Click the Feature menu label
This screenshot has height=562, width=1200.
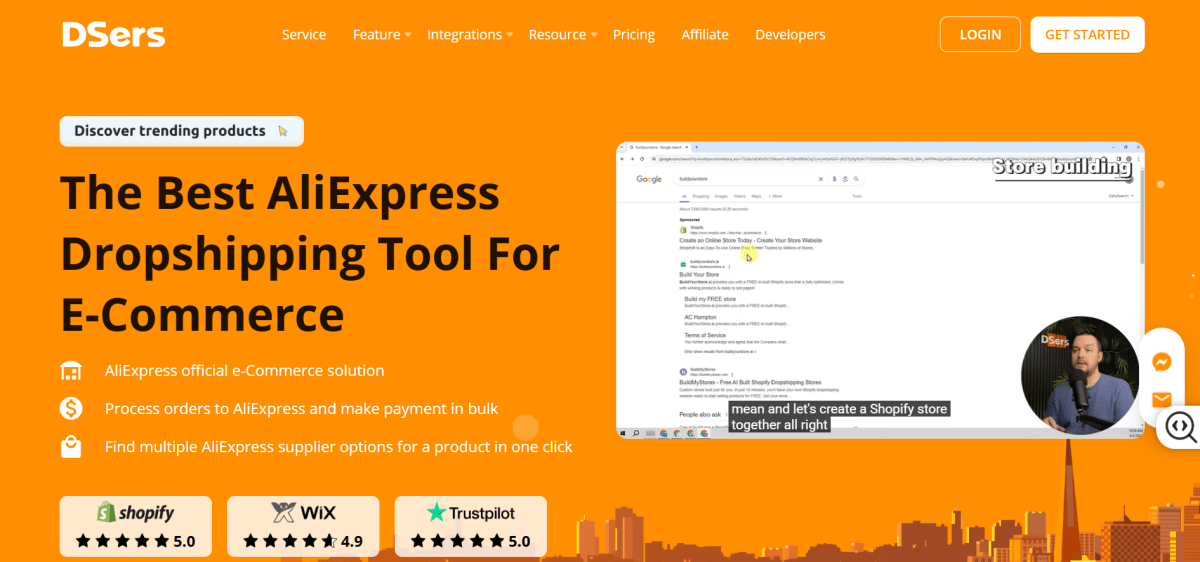coord(376,34)
